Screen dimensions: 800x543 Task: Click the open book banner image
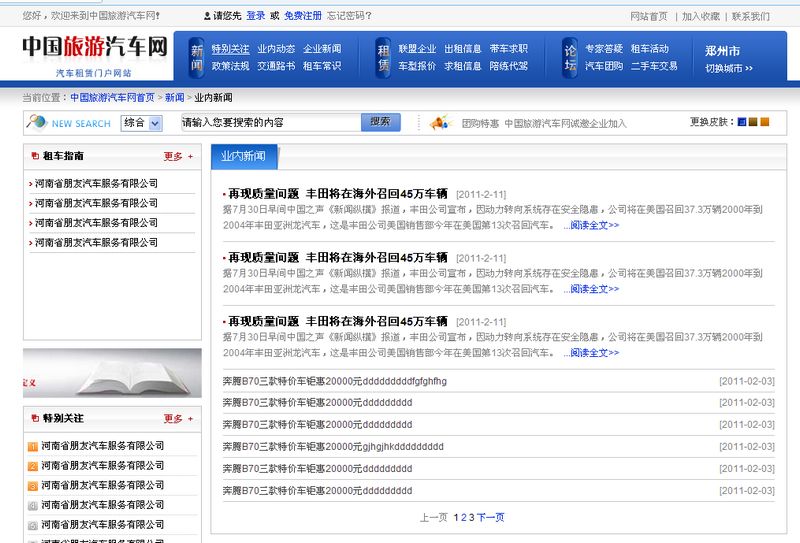[x=112, y=373]
